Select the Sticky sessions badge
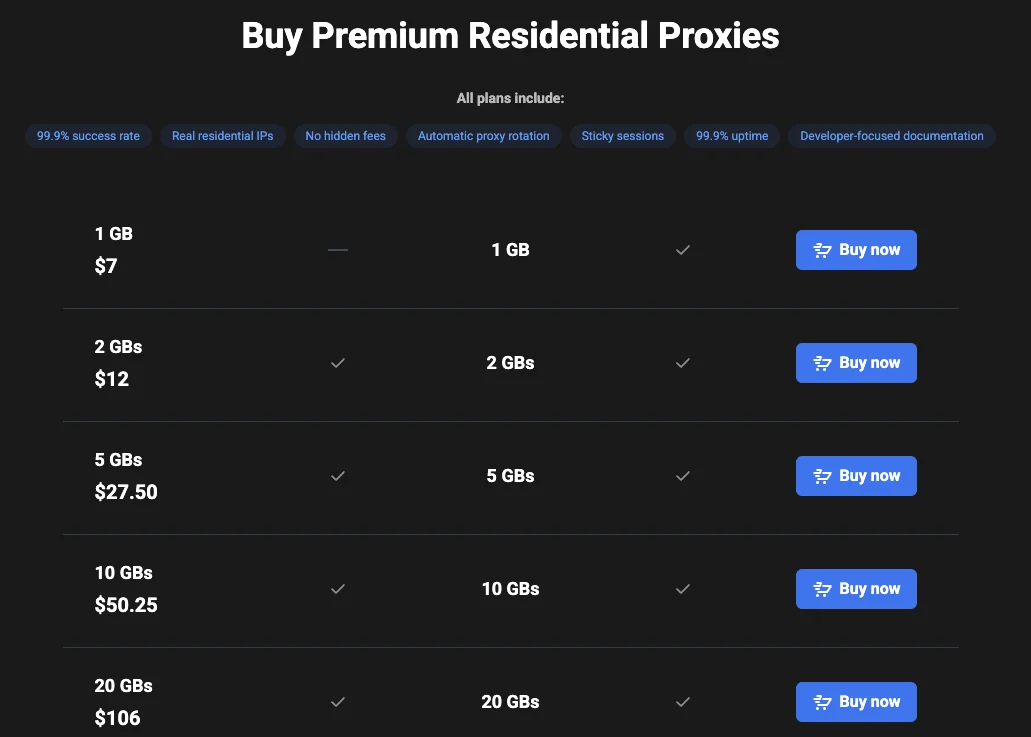The height and width of the screenshot is (737, 1031). [x=622, y=136]
